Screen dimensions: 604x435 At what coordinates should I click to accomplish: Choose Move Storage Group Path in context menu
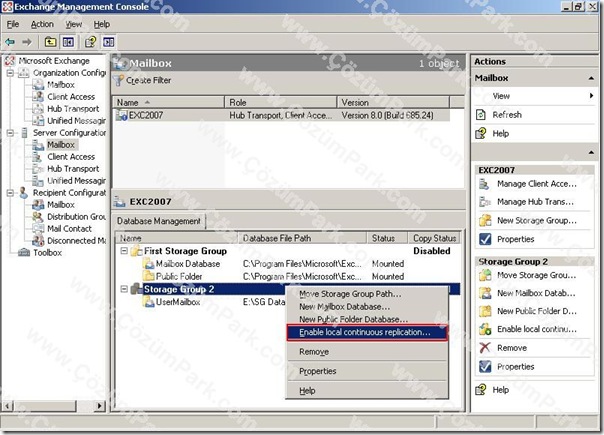(367, 294)
